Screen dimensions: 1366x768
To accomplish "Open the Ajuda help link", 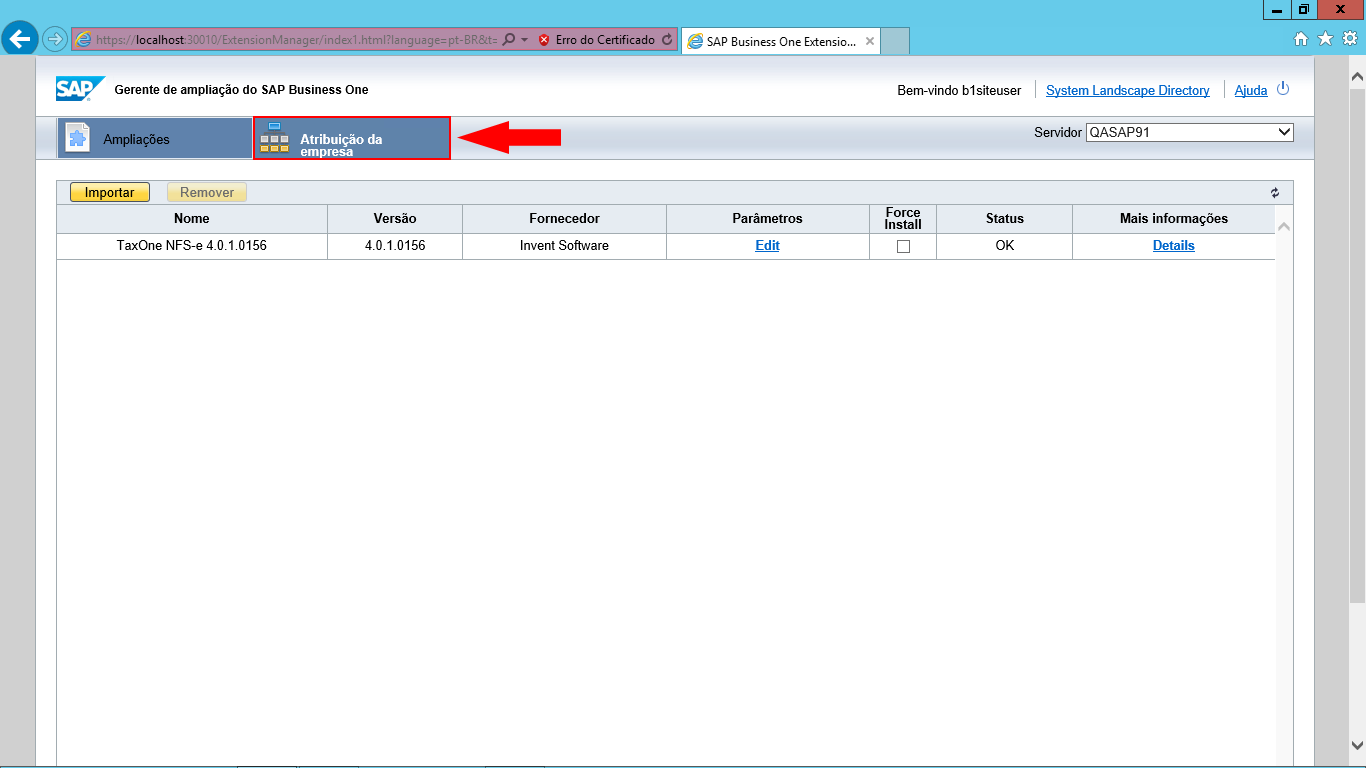I will point(1251,90).
